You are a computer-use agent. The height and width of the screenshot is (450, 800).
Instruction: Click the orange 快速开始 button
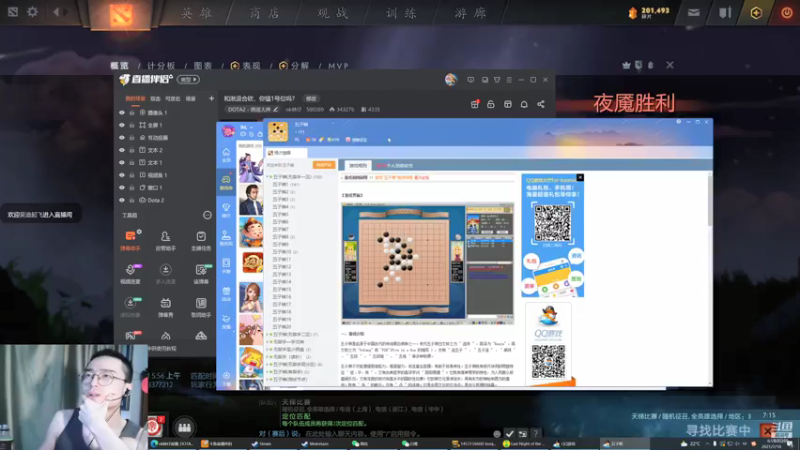pos(324,165)
